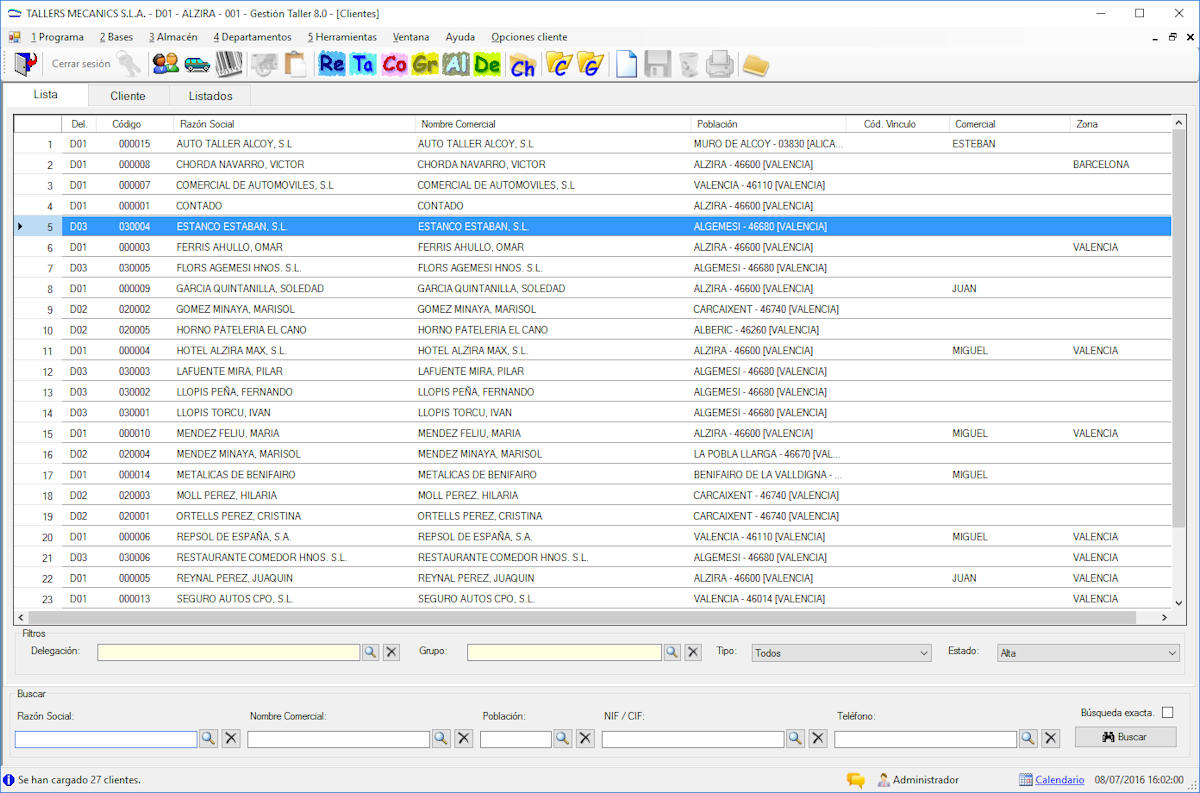Click the folder C toolbar icon

(x=559, y=64)
